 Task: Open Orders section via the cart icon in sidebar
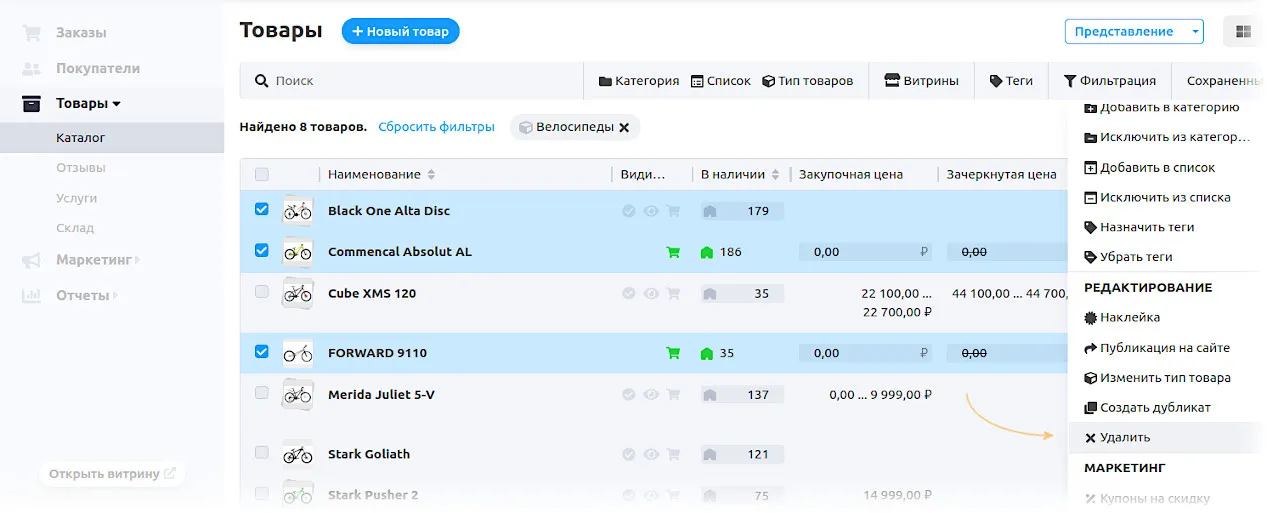[32, 33]
